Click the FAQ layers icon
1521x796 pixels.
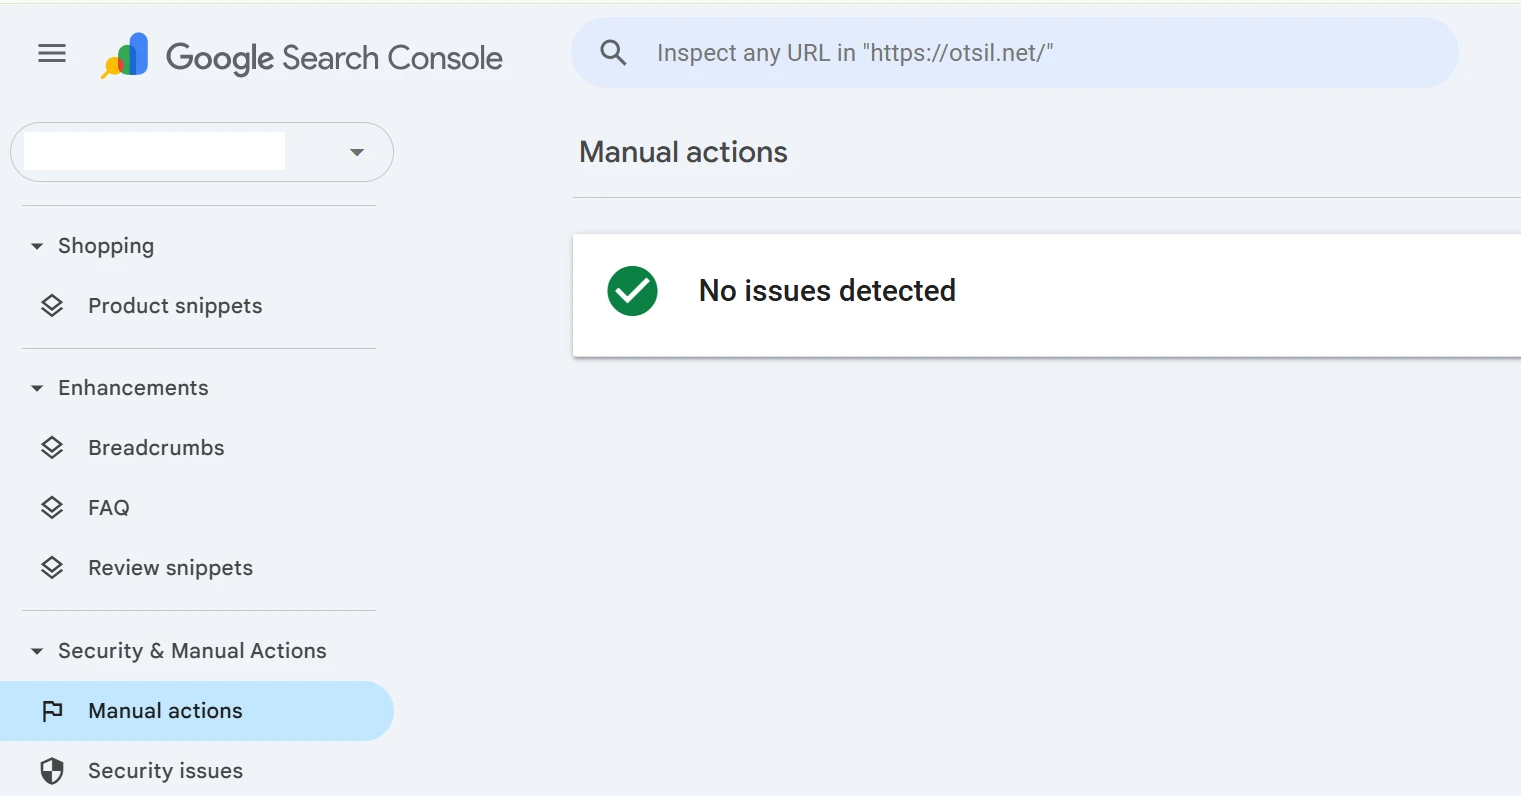coord(52,508)
